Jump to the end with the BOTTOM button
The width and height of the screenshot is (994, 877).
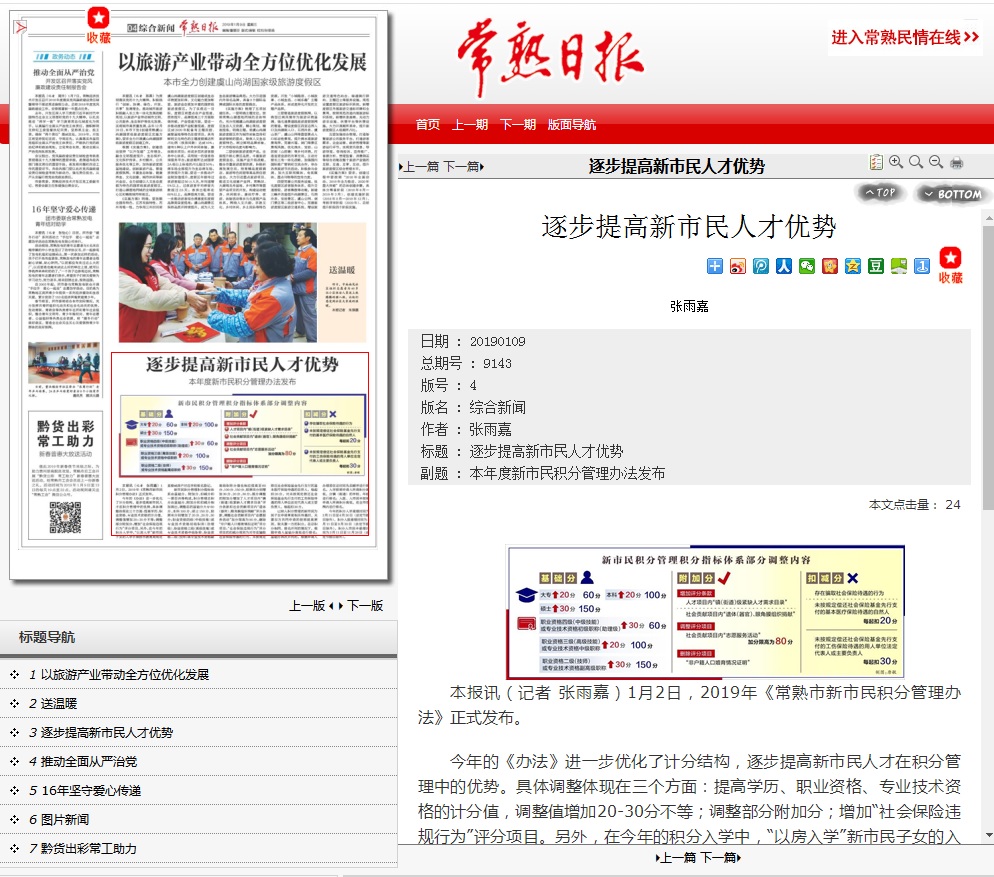(953, 194)
